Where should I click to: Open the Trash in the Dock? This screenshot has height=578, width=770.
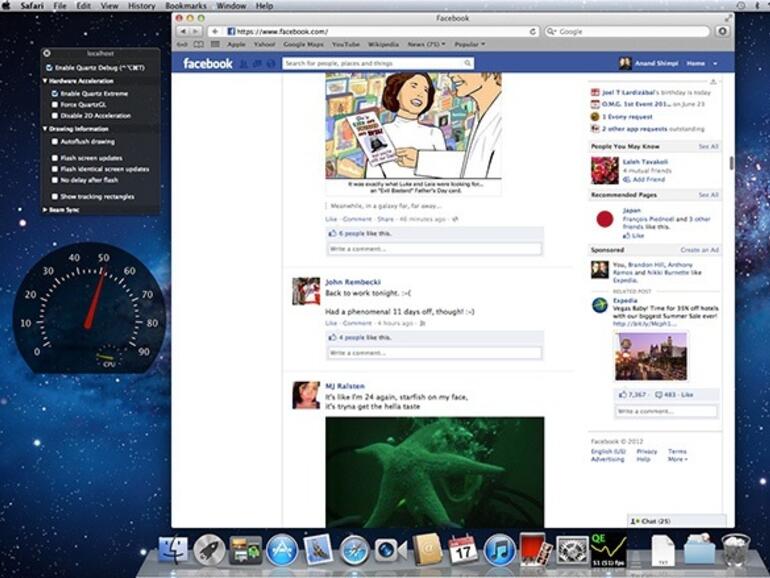coord(735,550)
